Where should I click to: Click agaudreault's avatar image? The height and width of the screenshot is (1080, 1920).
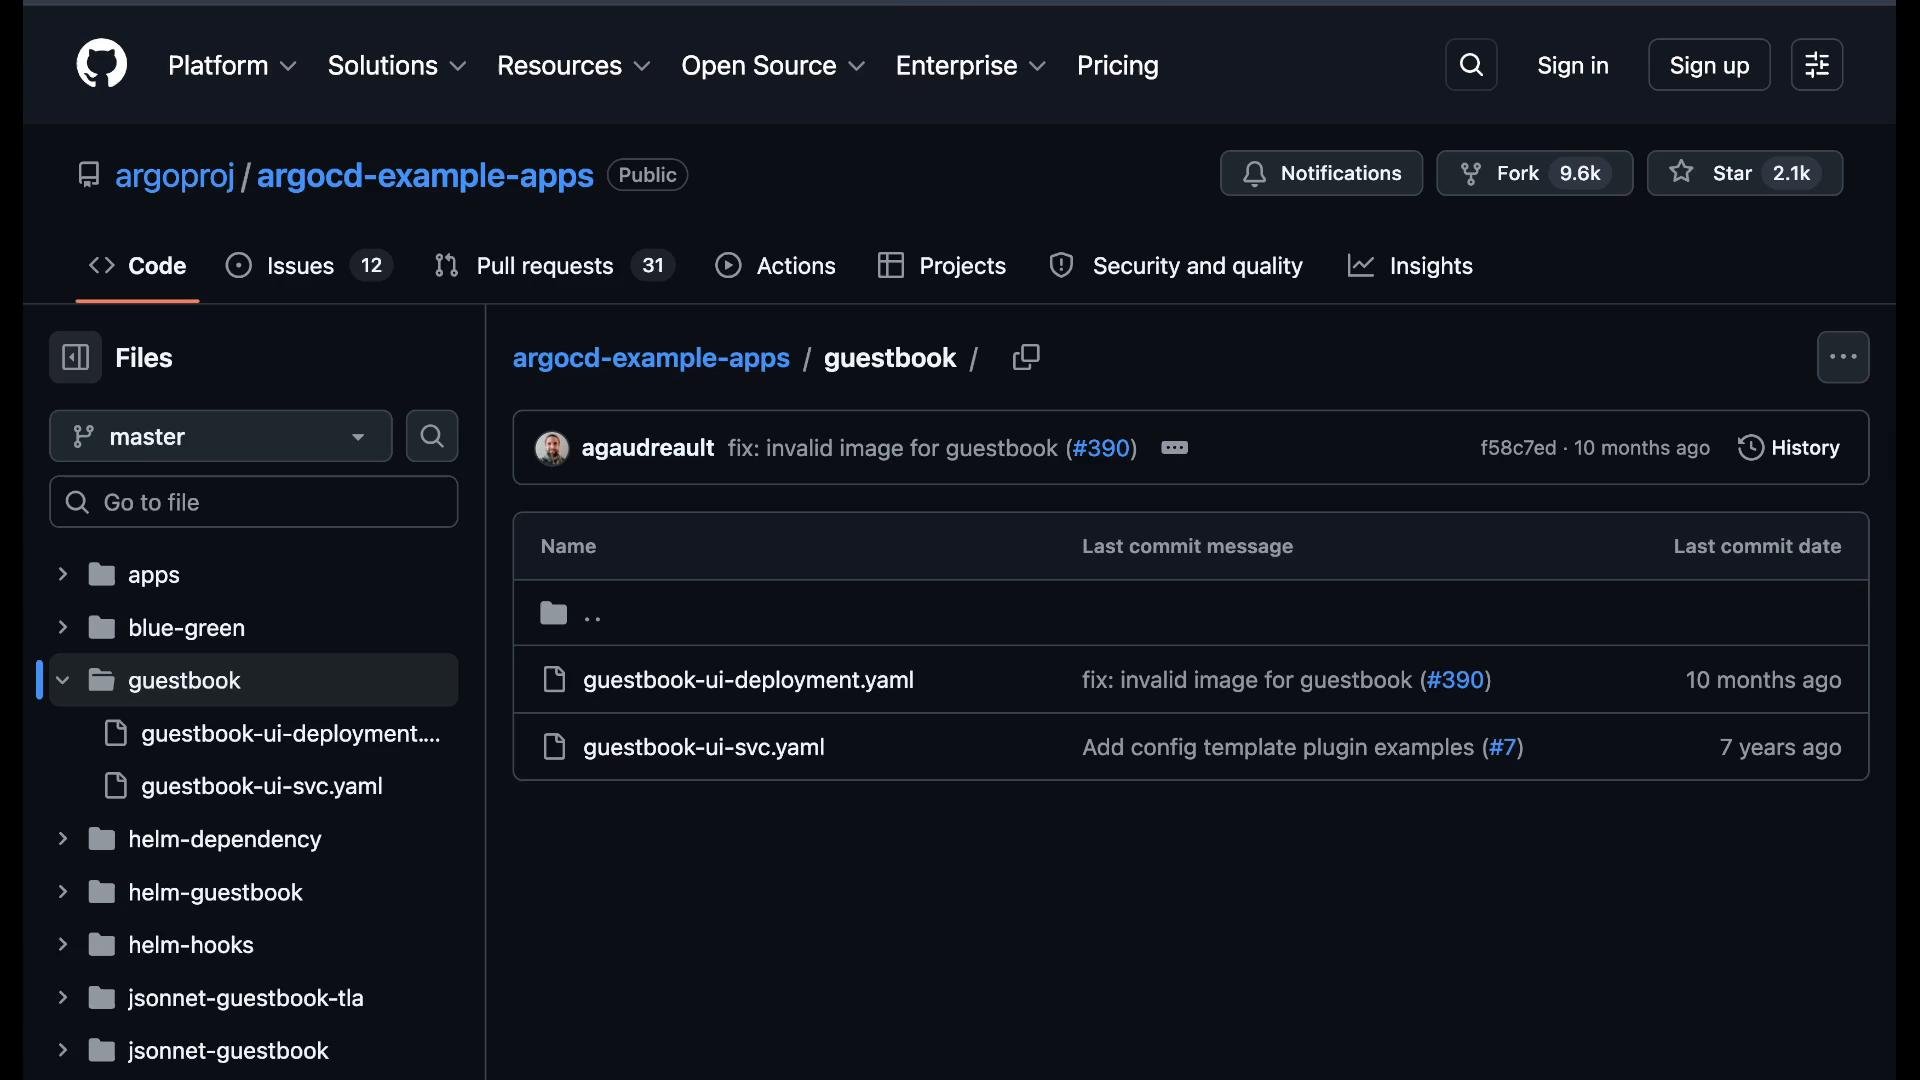pos(552,448)
